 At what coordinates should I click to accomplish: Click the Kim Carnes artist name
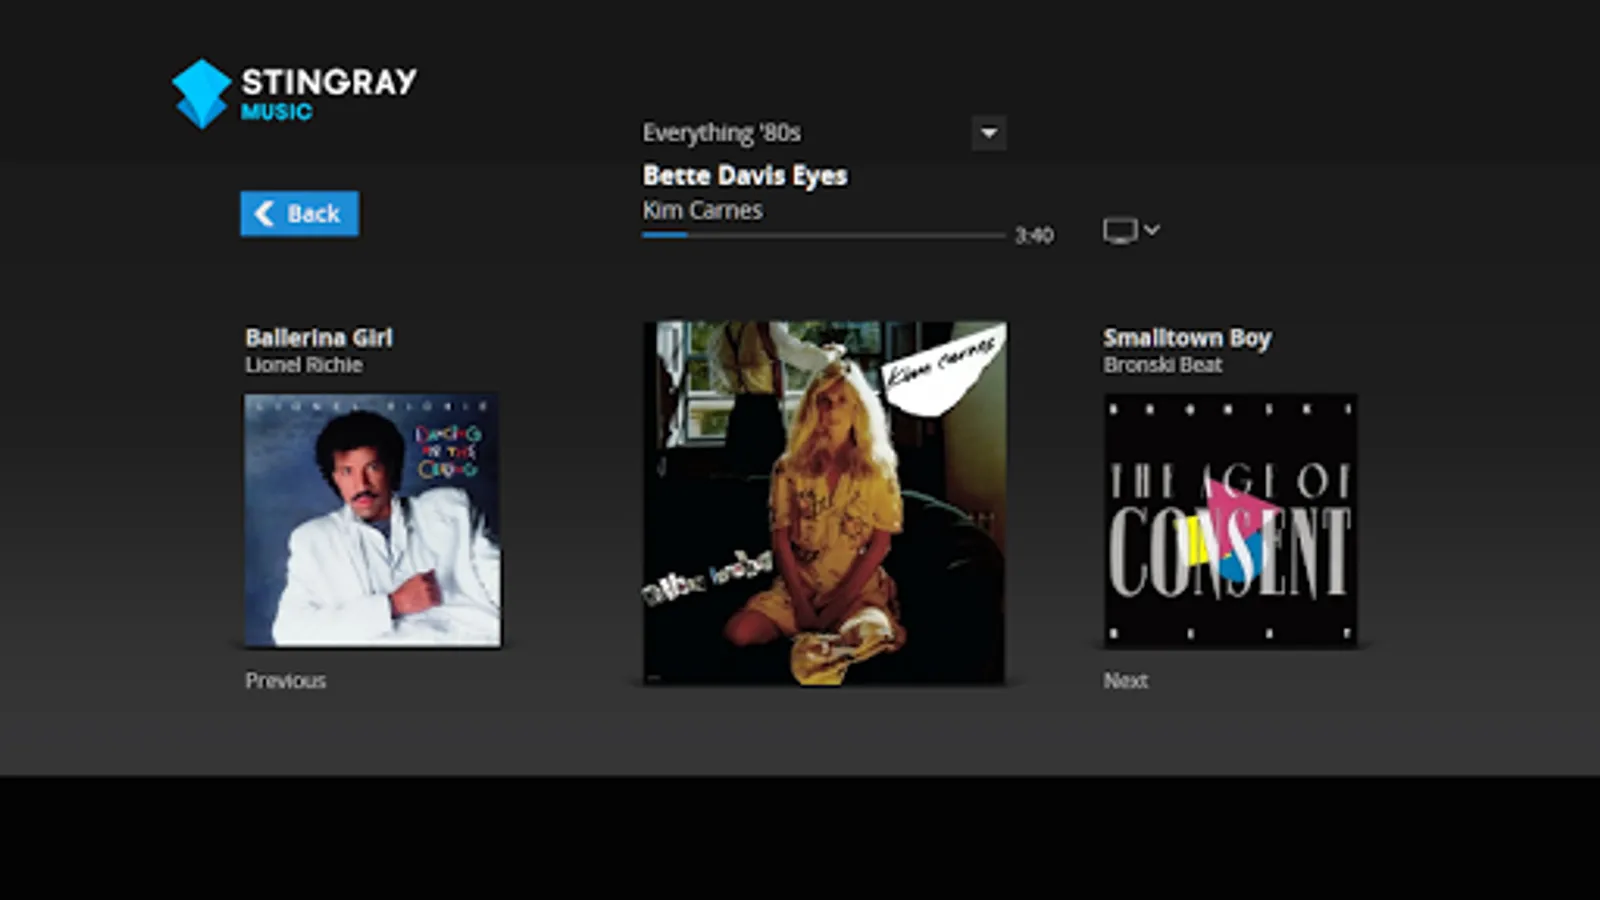(702, 210)
